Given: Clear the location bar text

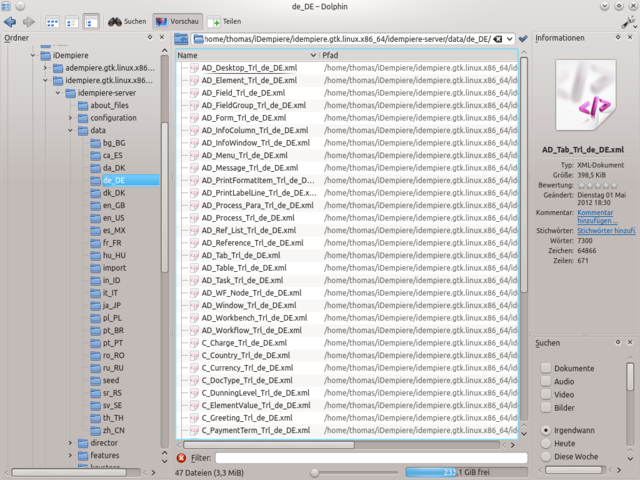Looking at the screenshot, I should (499, 38).
